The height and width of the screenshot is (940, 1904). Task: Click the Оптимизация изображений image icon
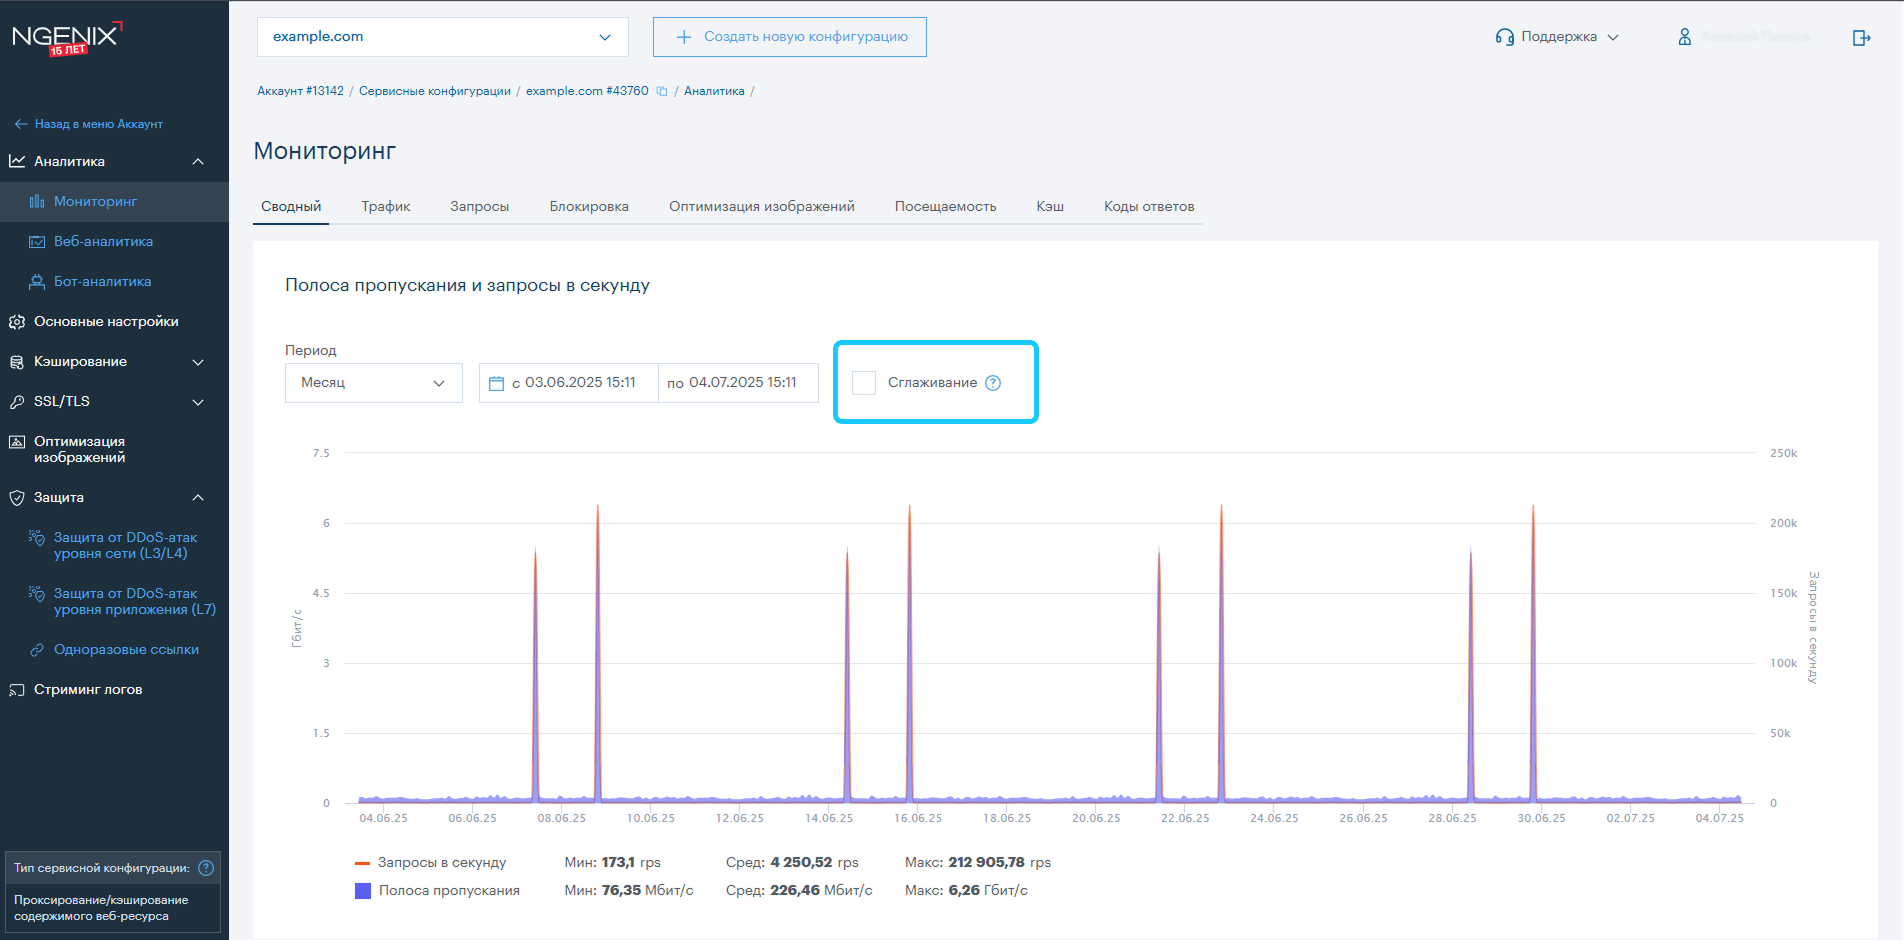[17, 442]
